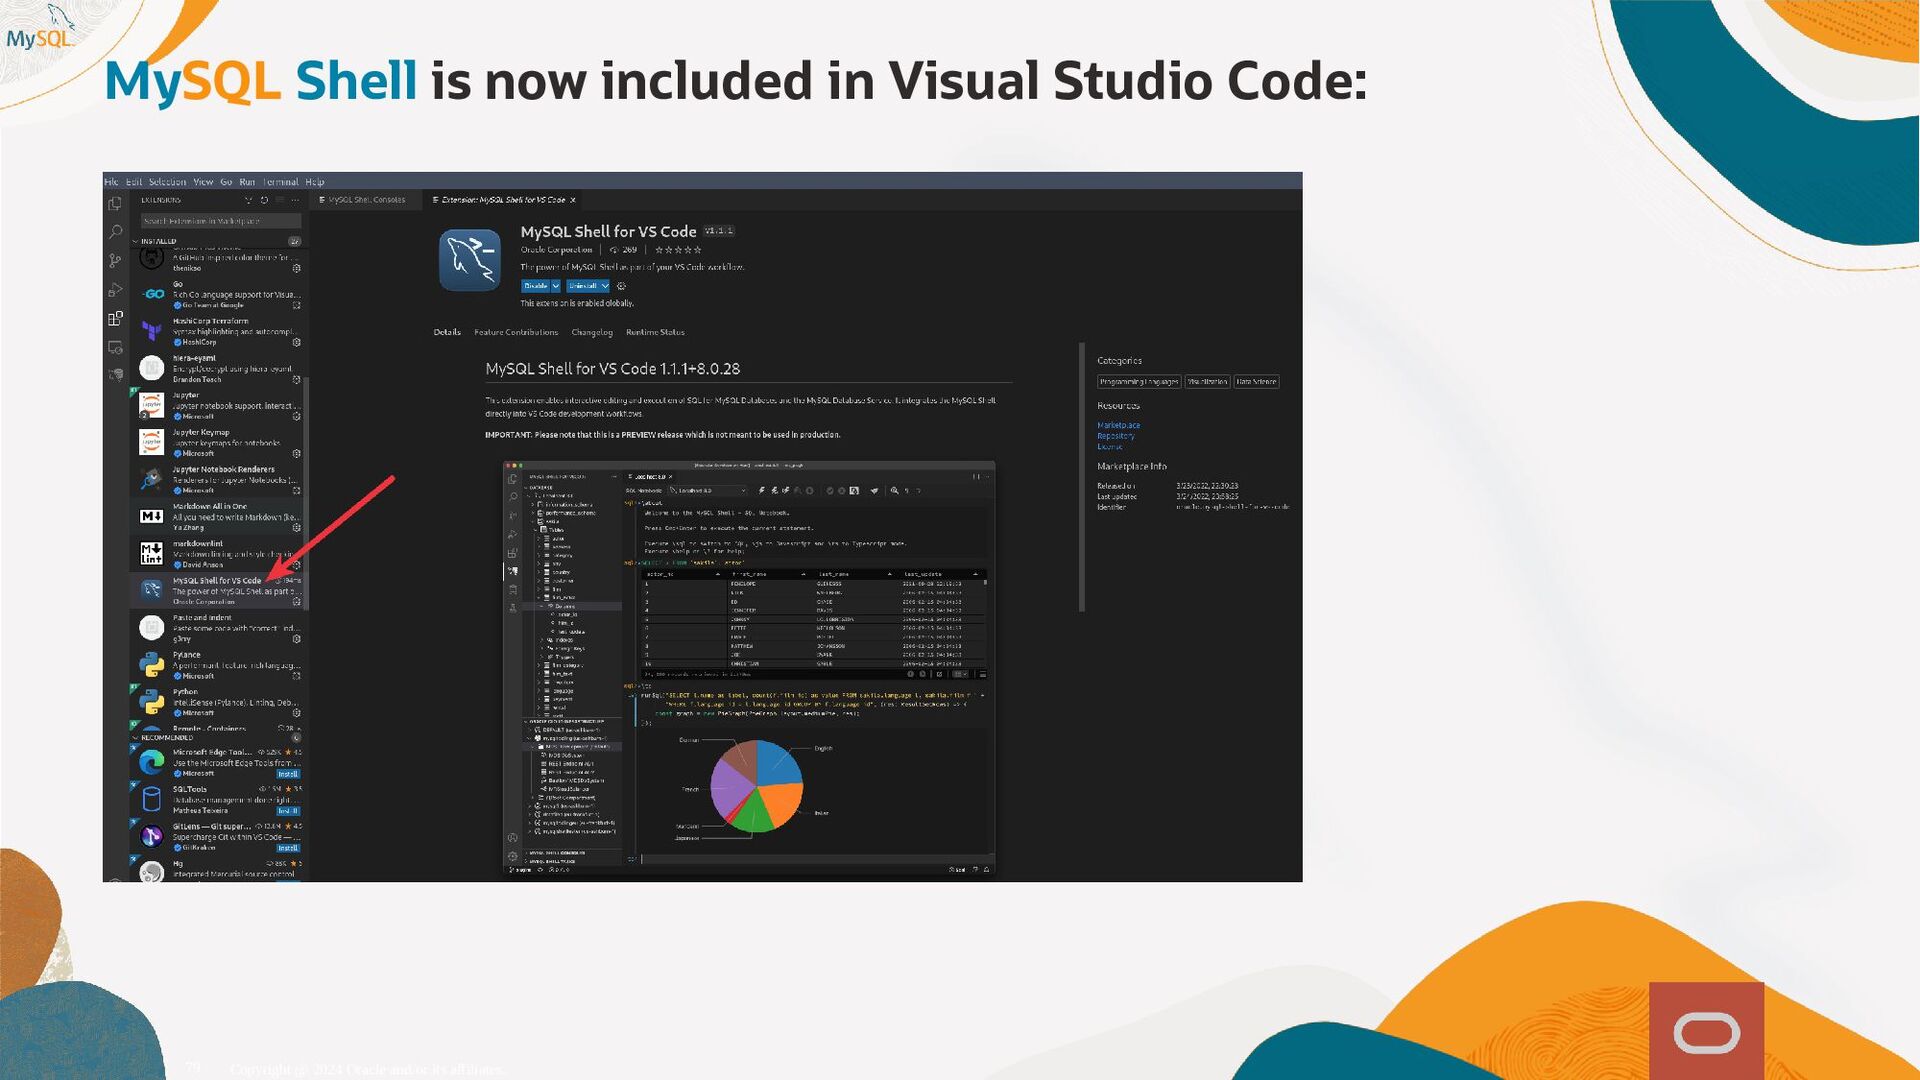Install the GitLens extension
This screenshot has width=1920, height=1080.
pyautogui.click(x=288, y=848)
